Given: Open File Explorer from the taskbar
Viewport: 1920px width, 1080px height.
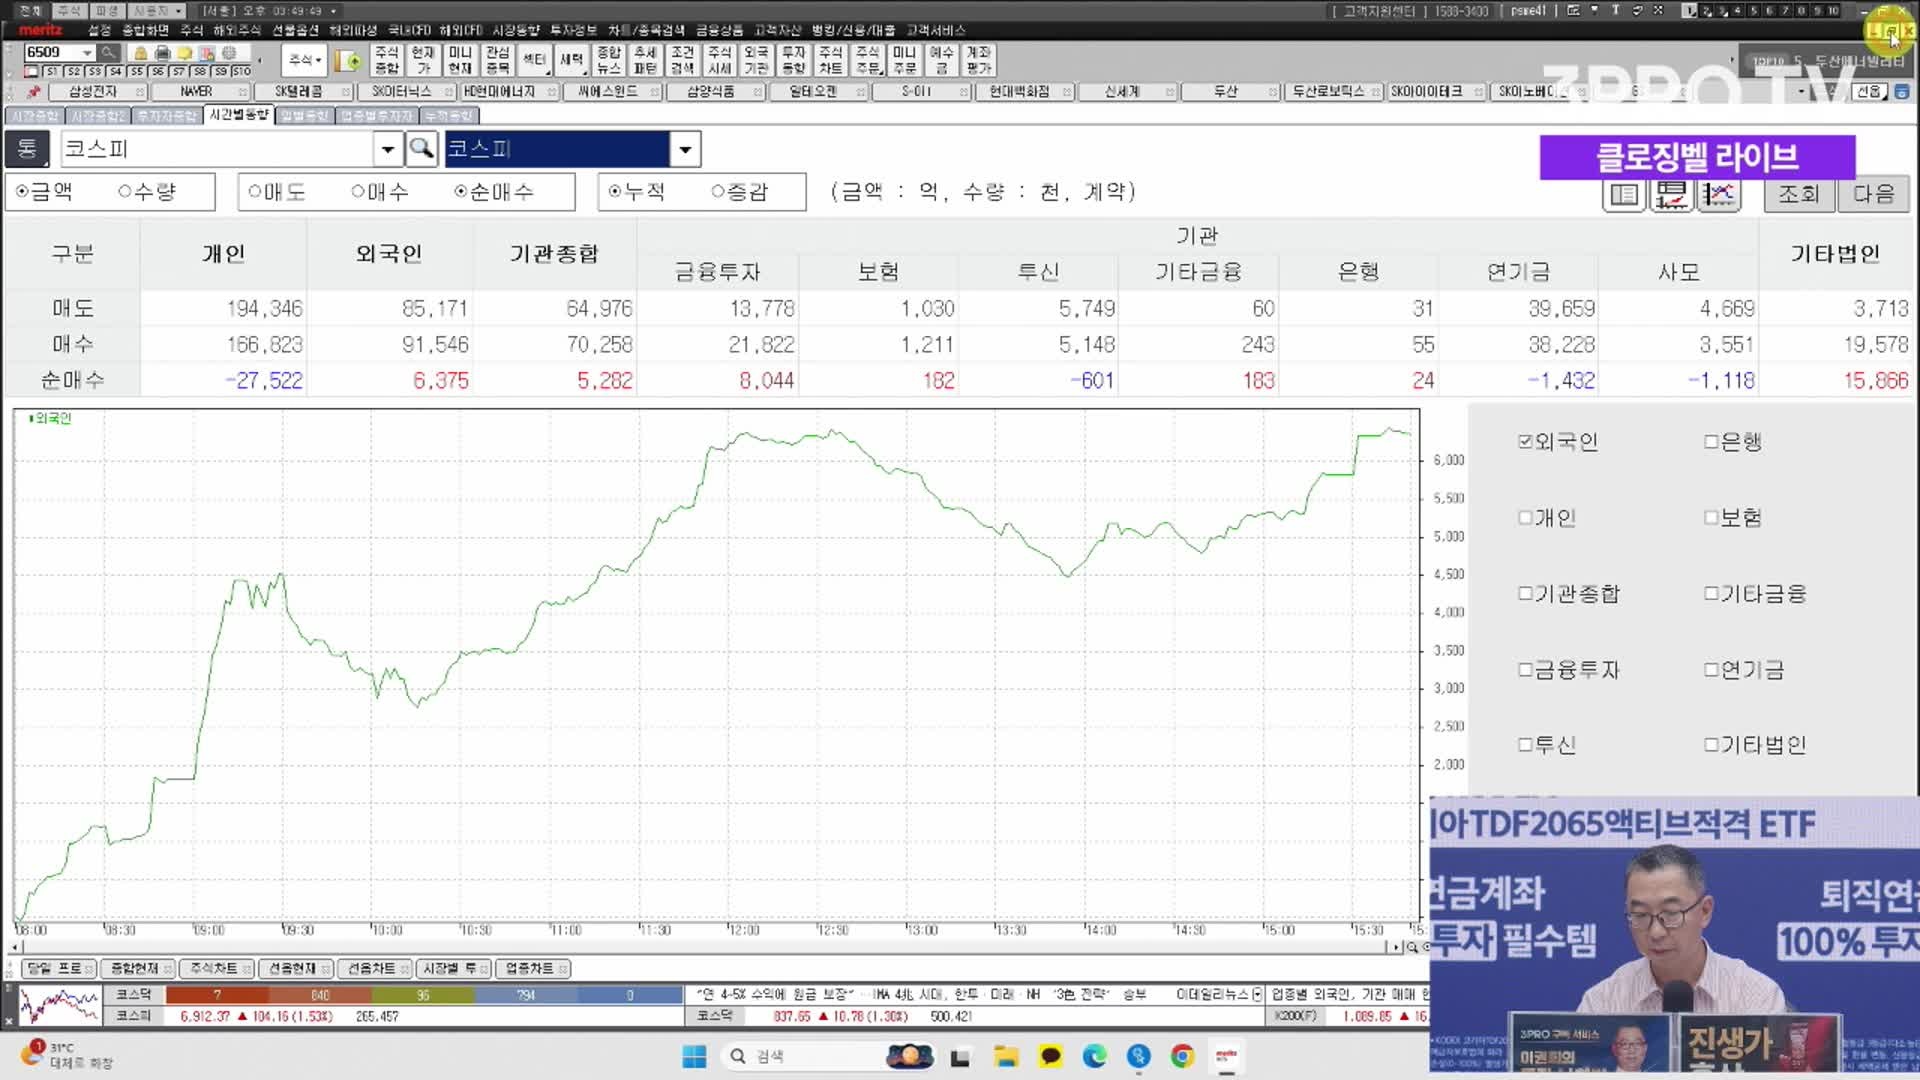Looking at the screenshot, I should point(1006,1056).
